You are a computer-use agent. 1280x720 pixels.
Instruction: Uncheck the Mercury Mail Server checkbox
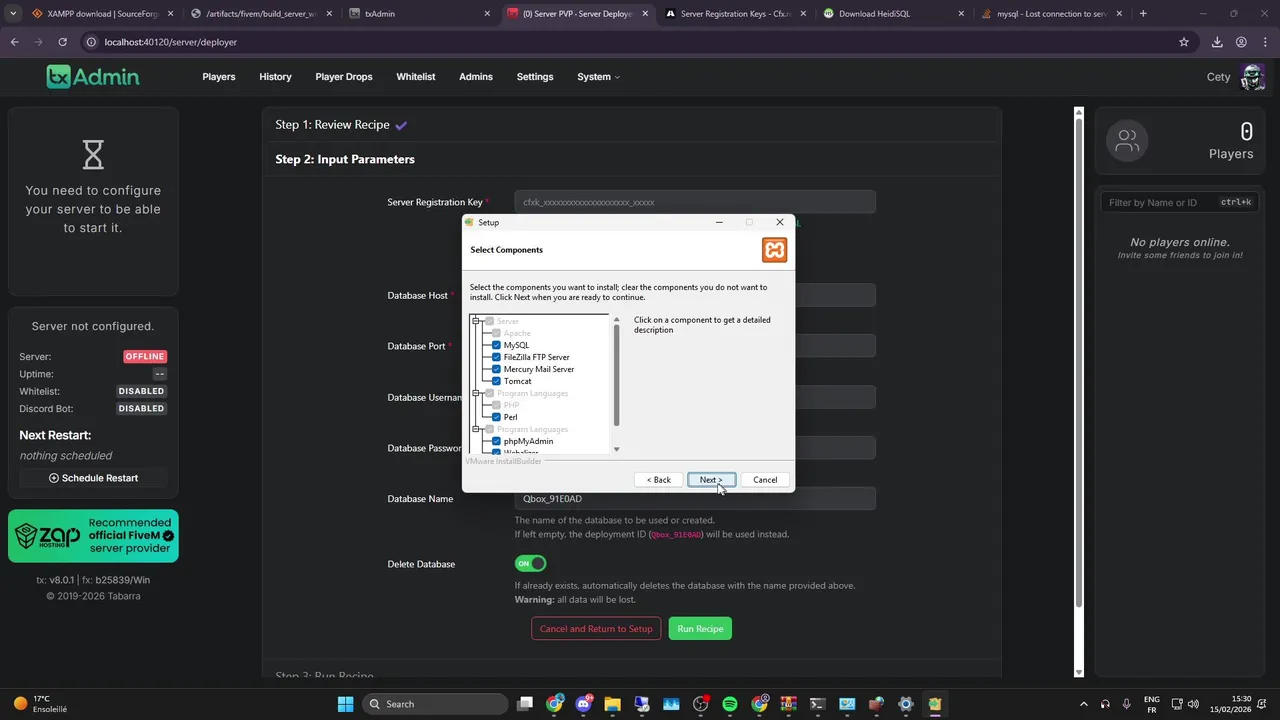point(496,369)
